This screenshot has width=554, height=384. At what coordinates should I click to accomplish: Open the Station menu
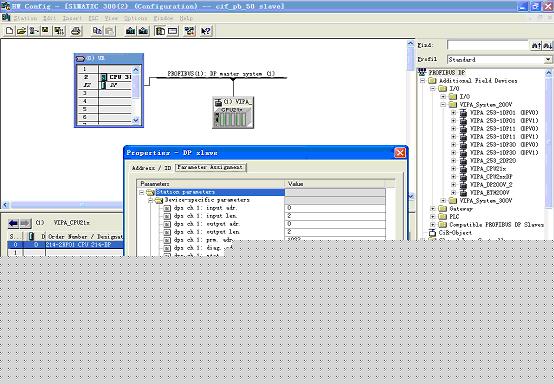coord(25,18)
